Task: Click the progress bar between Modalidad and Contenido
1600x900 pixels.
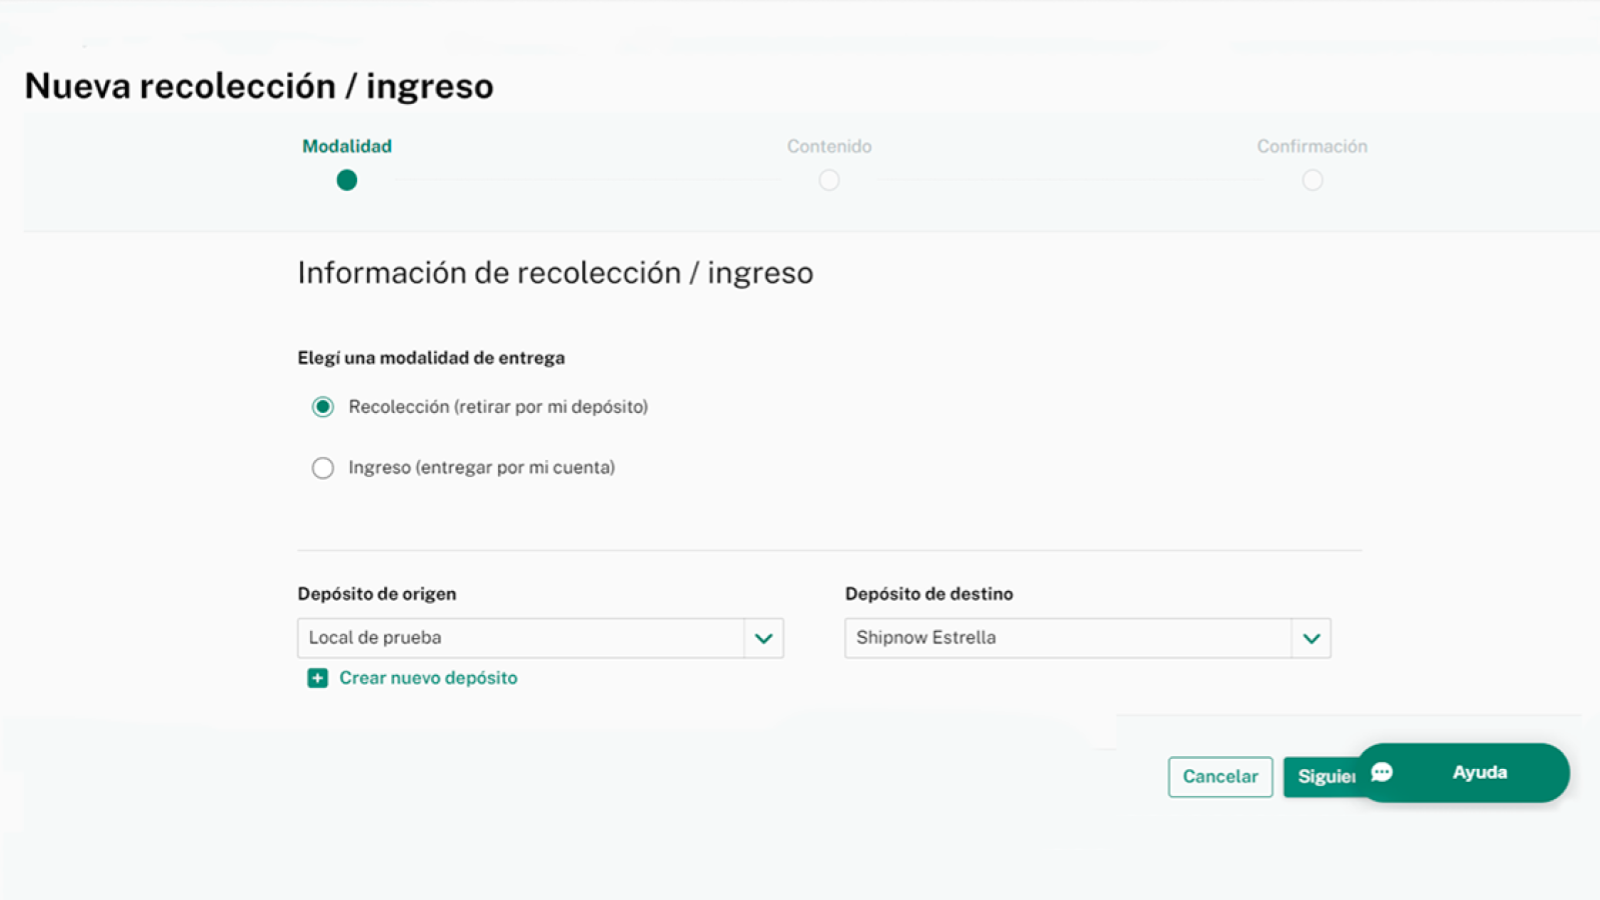Action: (590, 180)
